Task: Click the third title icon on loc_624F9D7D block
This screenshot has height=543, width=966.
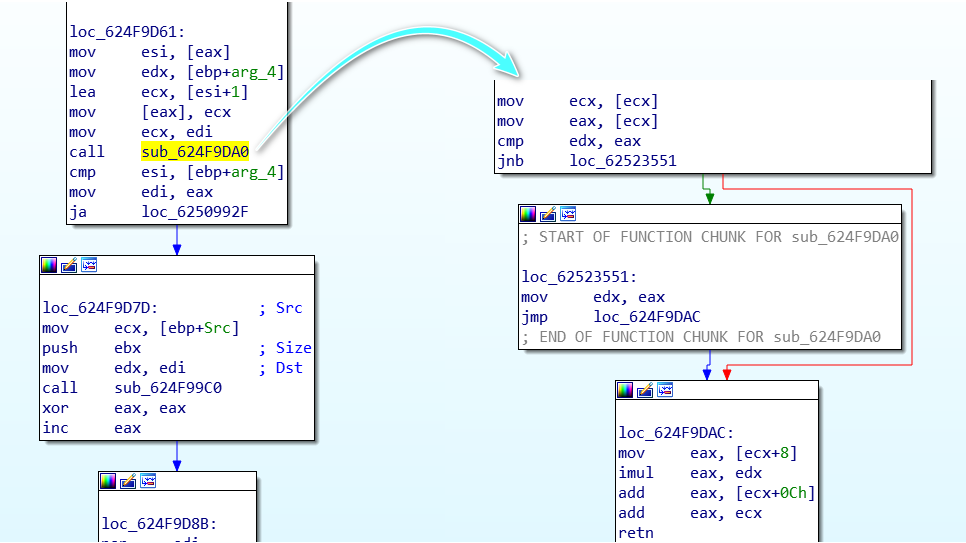Action: 89,265
